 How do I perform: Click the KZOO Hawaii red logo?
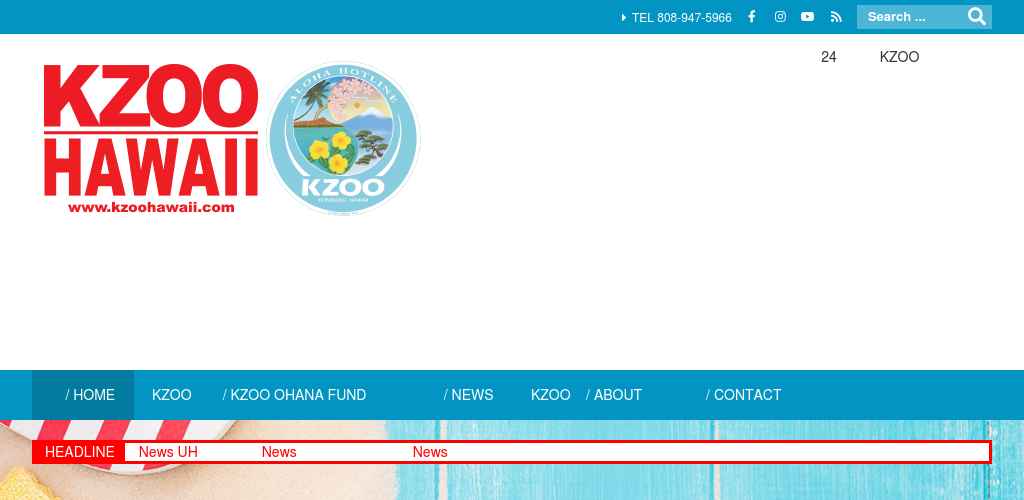point(151,138)
